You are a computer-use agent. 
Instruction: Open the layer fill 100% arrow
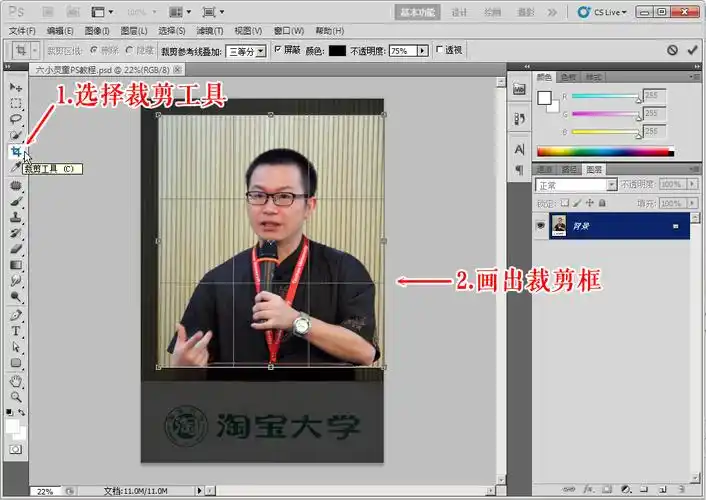tap(692, 203)
